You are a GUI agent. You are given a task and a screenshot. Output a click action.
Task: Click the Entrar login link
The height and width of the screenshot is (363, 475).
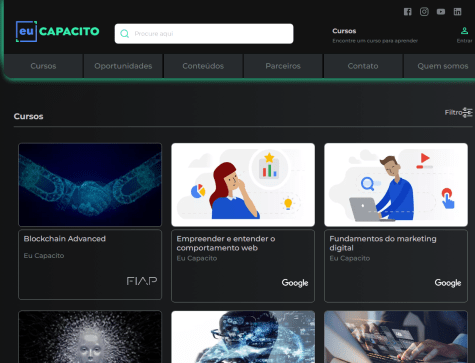click(x=464, y=41)
